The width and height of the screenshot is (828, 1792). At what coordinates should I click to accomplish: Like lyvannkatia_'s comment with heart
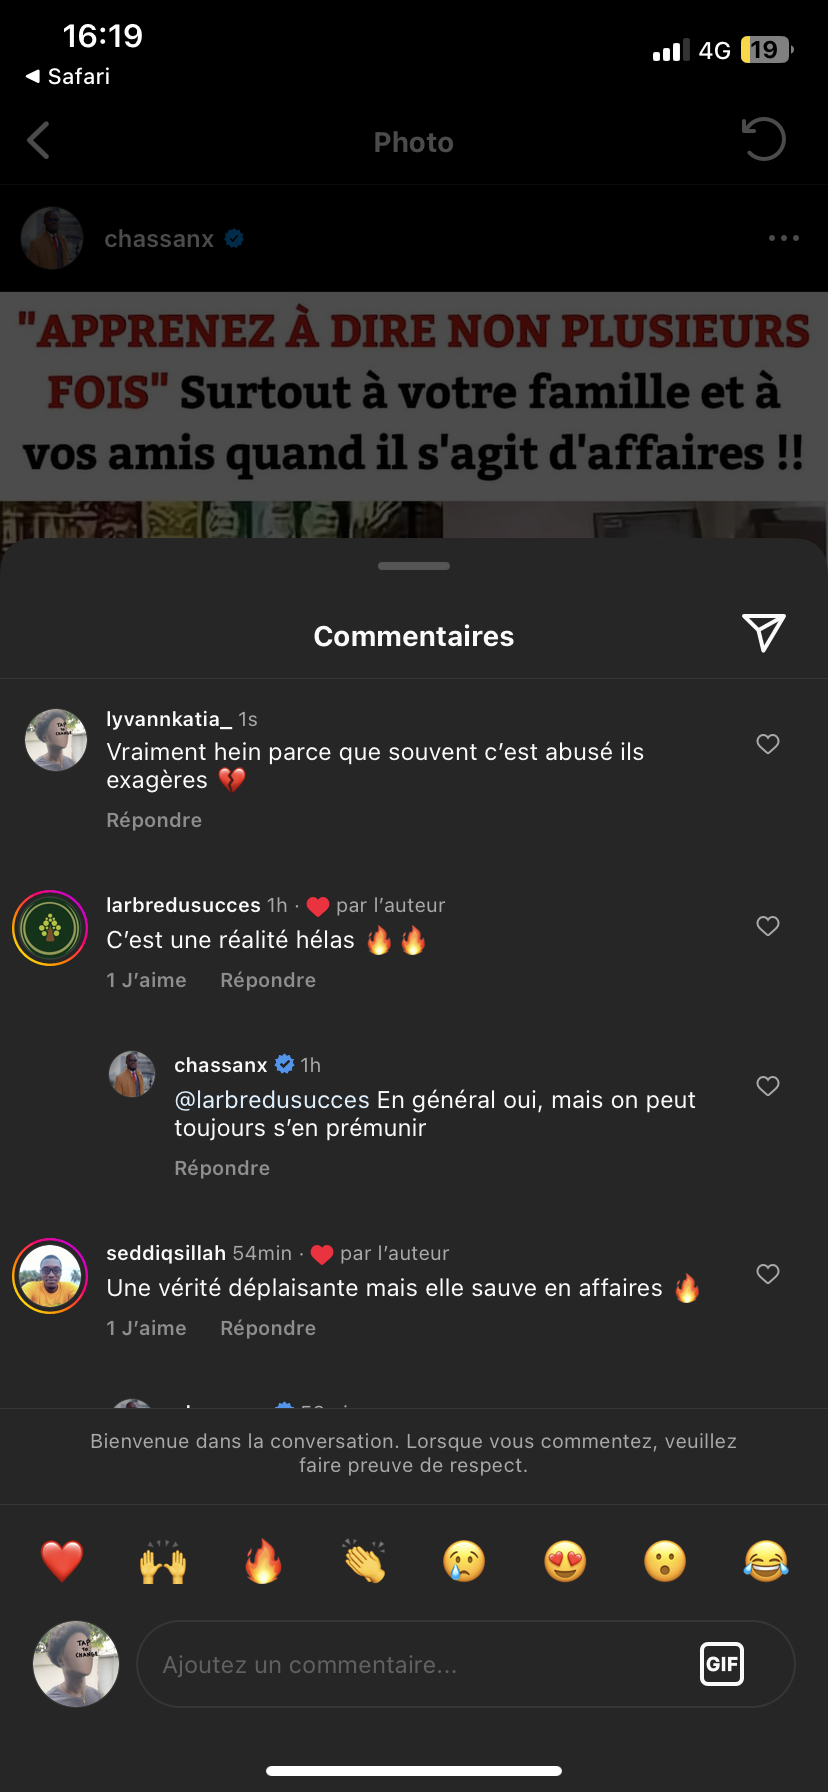tap(768, 744)
